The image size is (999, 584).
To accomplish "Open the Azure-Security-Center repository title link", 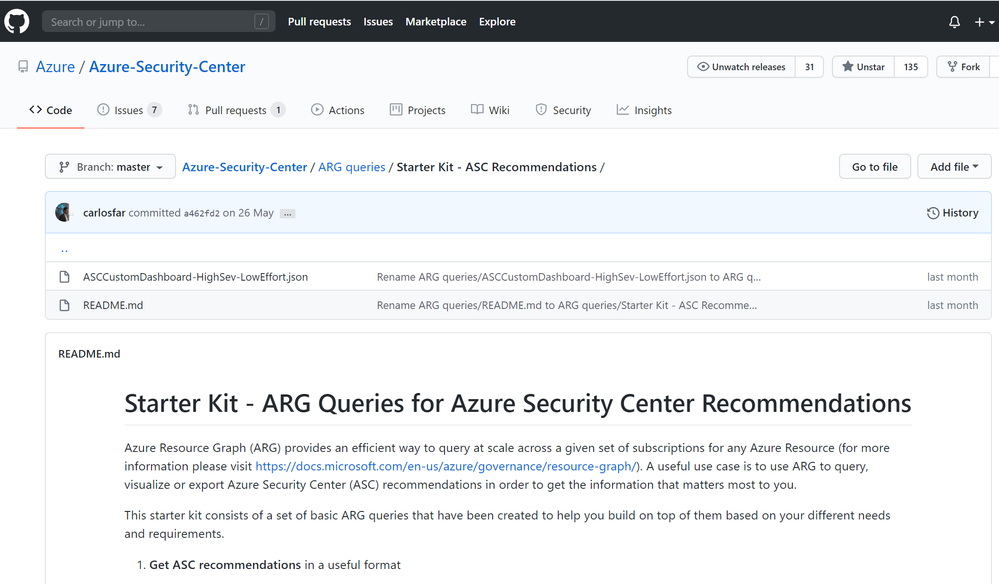I will click(x=167, y=67).
